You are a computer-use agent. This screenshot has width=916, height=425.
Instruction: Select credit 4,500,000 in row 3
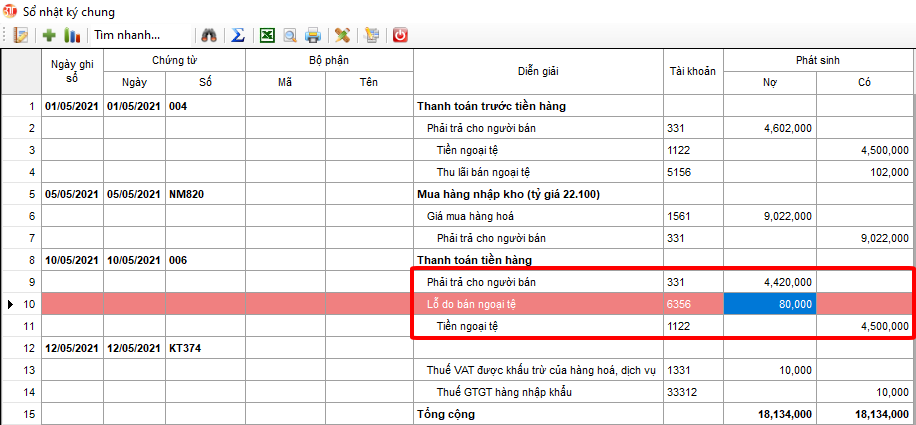(x=865, y=150)
